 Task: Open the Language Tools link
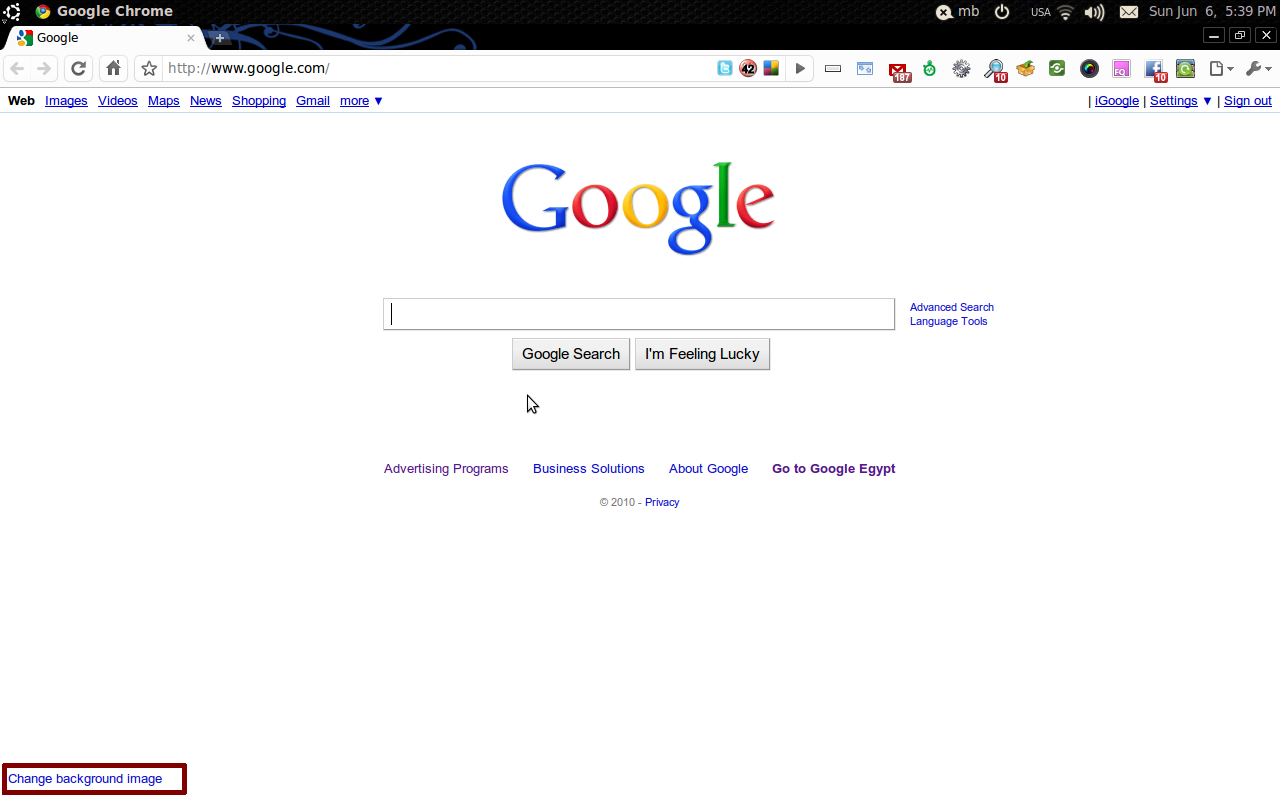(x=949, y=322)
